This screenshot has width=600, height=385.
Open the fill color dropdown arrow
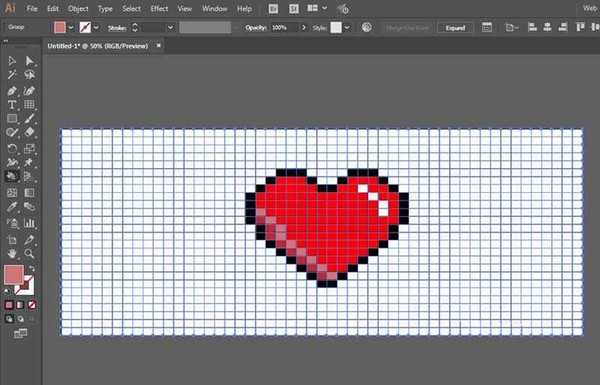pos(71,28)
